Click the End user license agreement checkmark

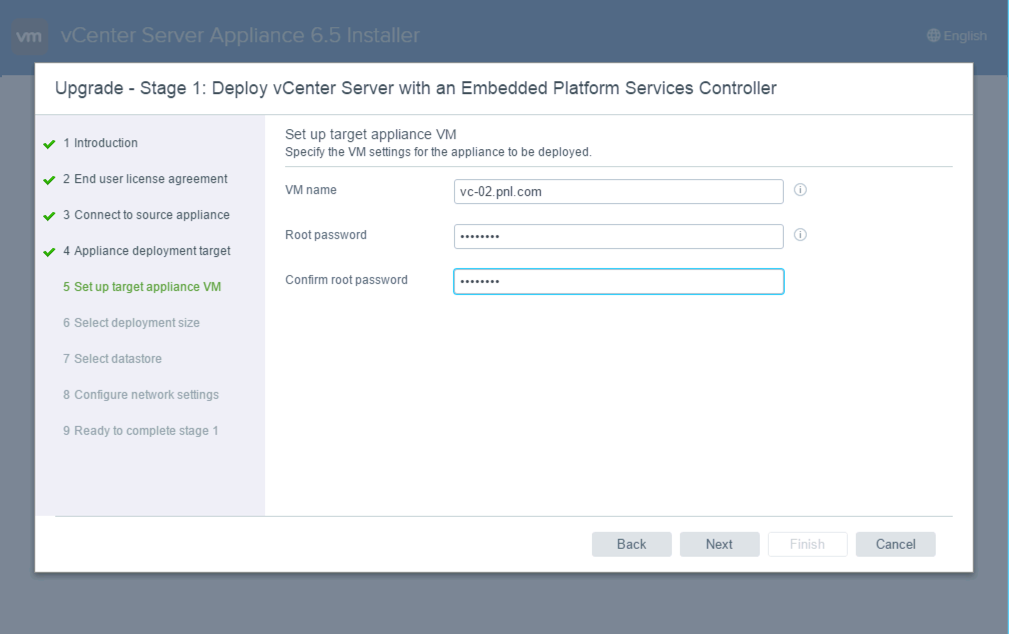[x=49, y=180]
